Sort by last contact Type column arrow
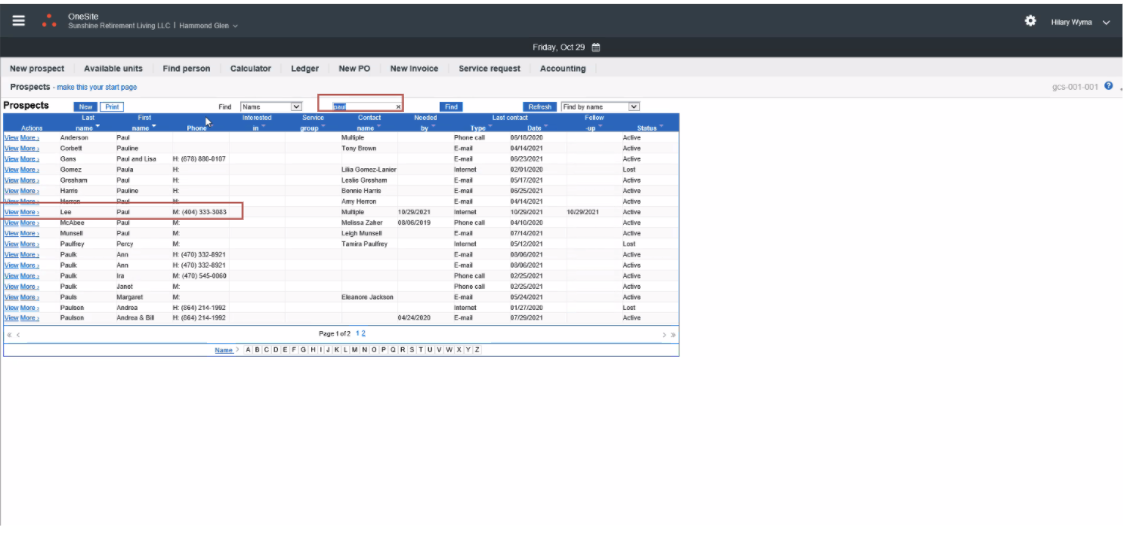The image size is (1124, 560). pyautogui.click(x=490, y=127)
